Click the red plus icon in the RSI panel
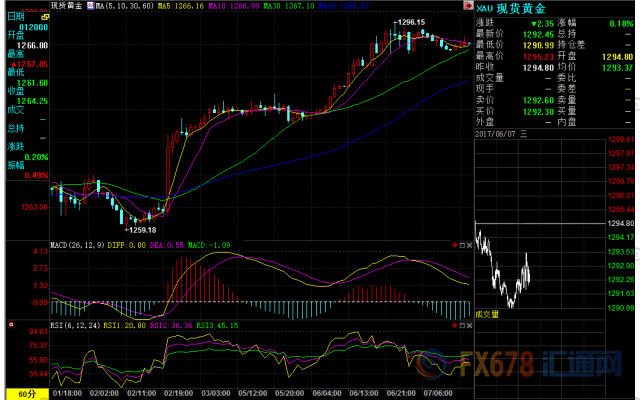 (456, 325)
